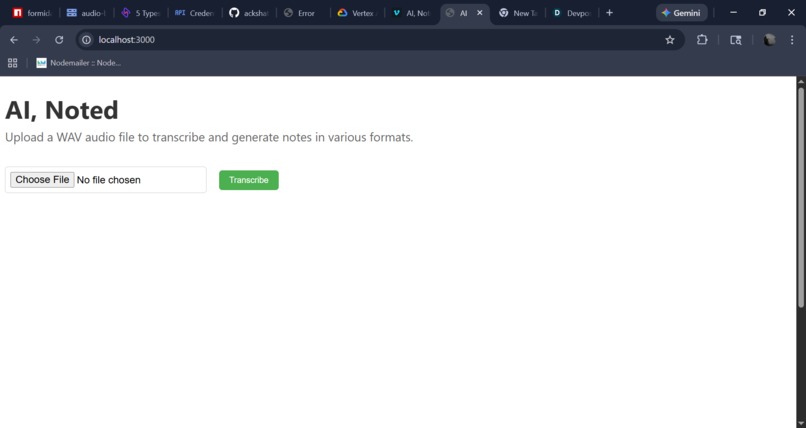Switch to the GitHub ackshat tab
806x428 pixels.
[x=249, y=13]
